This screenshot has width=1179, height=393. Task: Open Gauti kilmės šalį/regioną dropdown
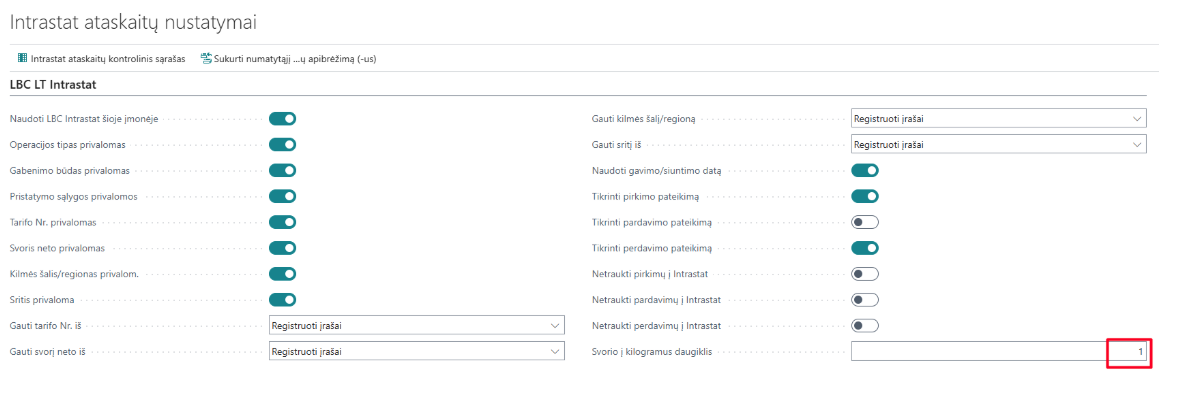point(999,119)
